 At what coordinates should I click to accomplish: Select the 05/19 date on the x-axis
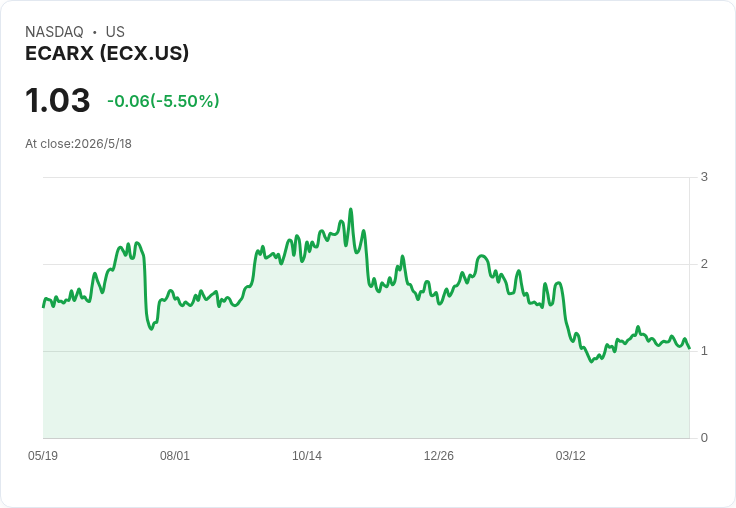(43, 456)
